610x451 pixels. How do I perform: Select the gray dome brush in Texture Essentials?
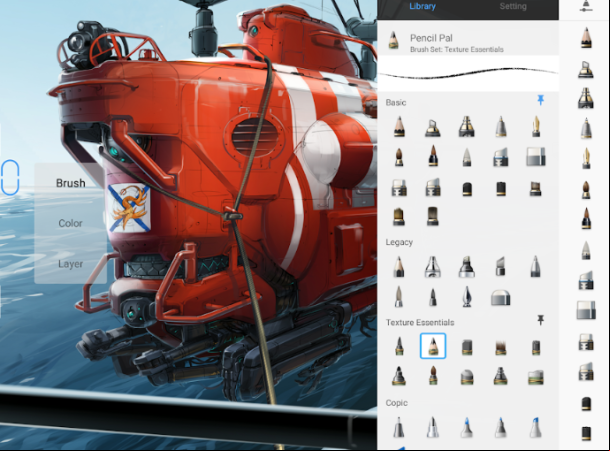[x=467, y=377]
